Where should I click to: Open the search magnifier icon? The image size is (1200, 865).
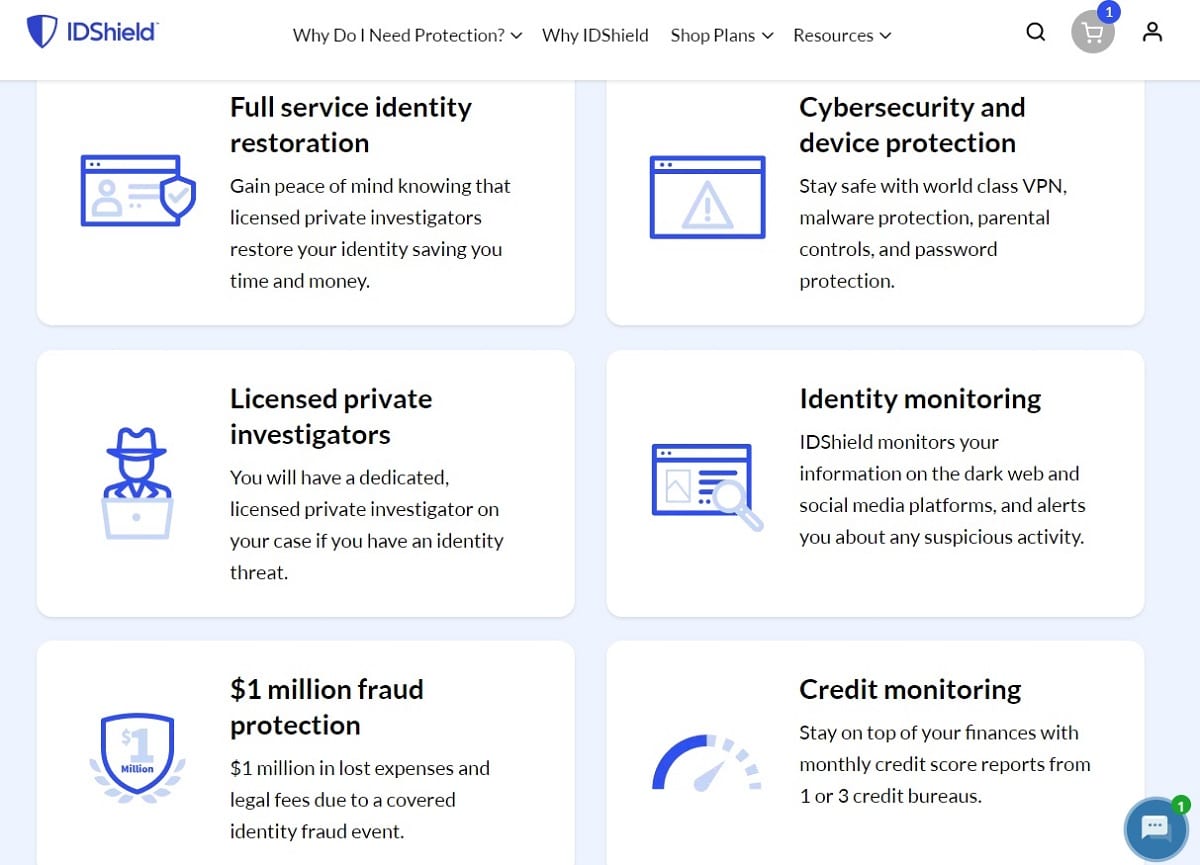click(x=1036, y=32)
